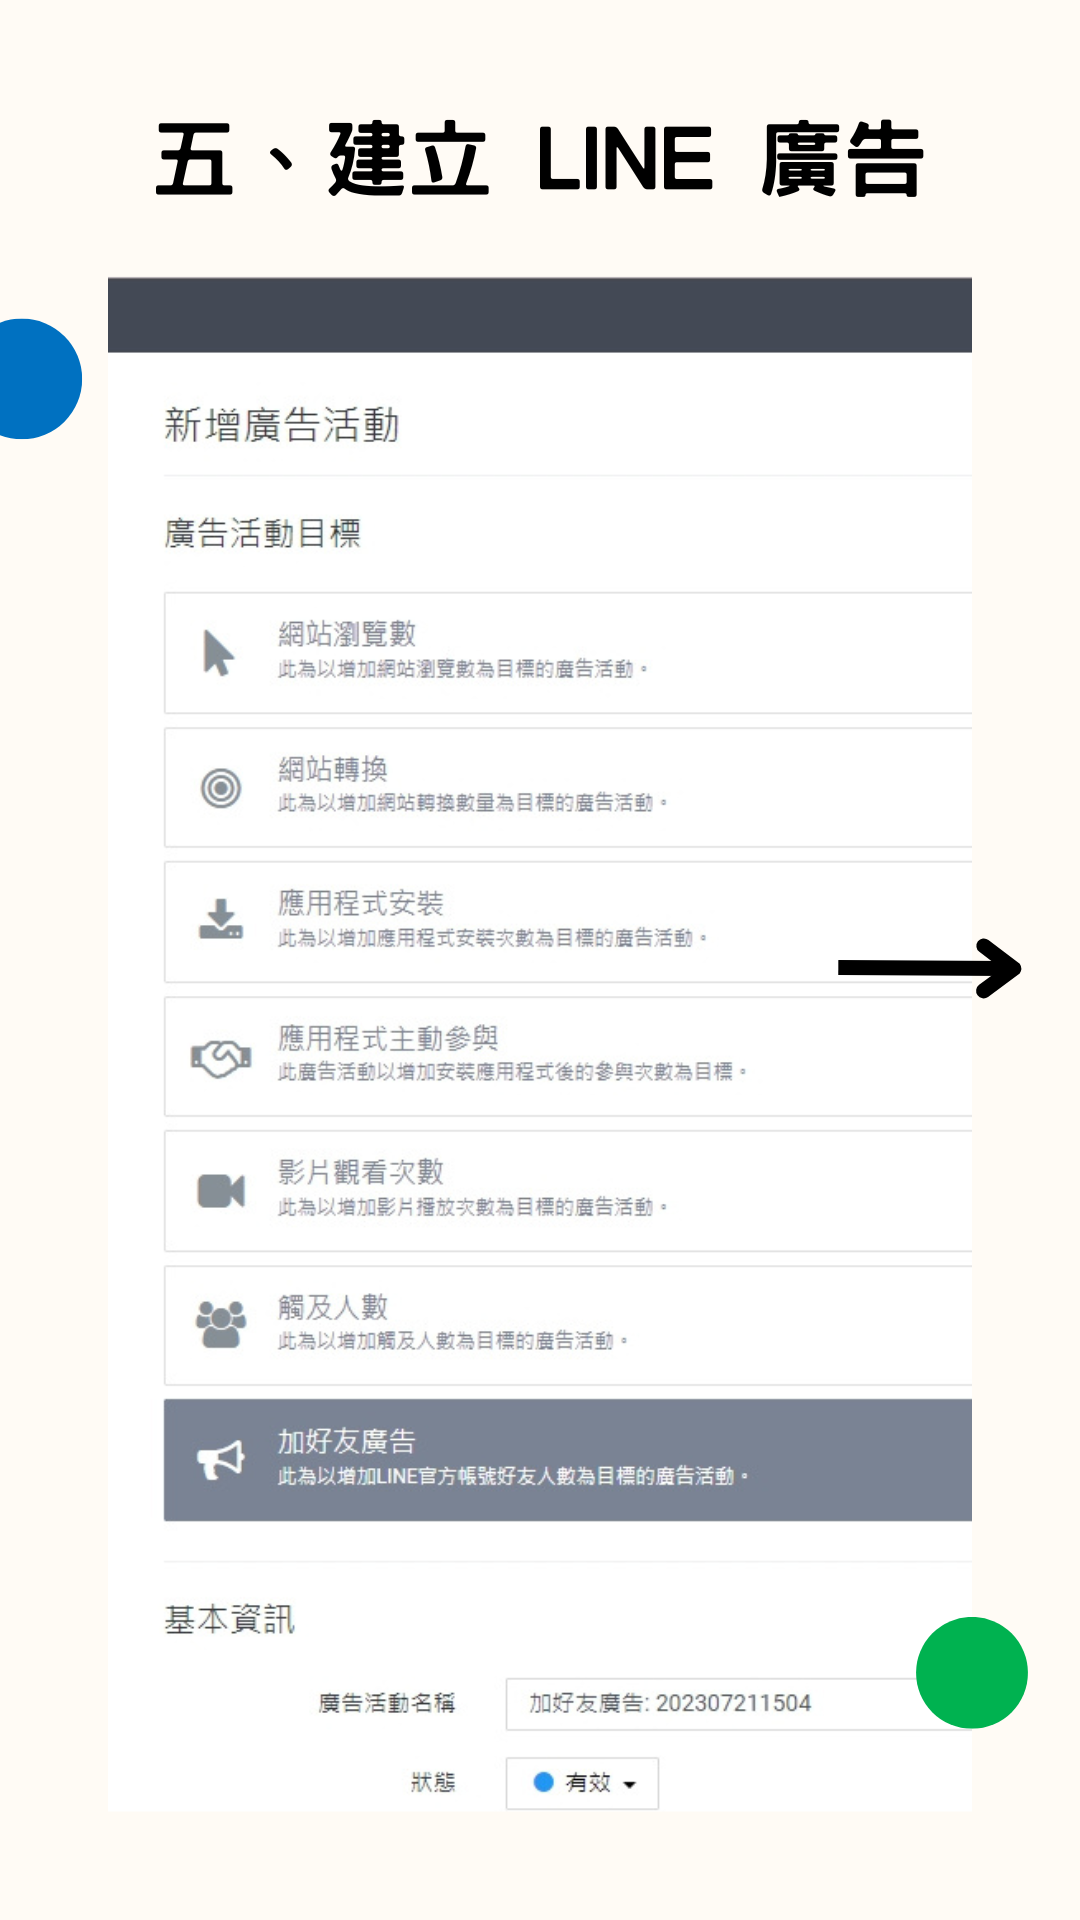This screenshot has width=1080, height=1920.
Task: Pick the 應用程式安裝 title text
Action: point(361,903)
